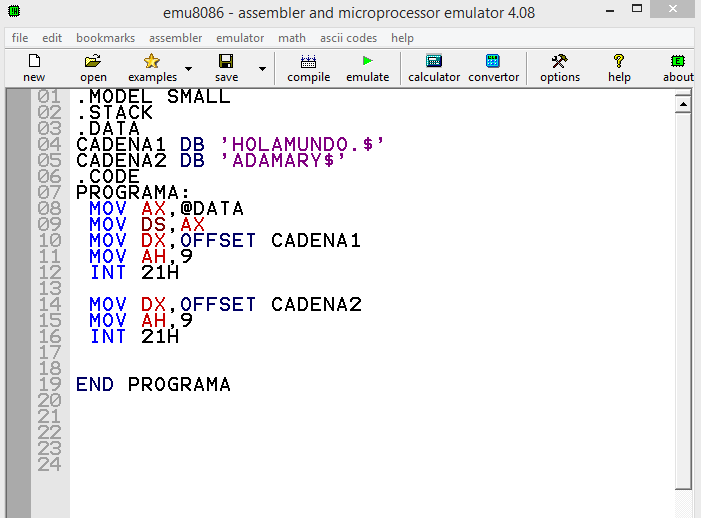The height and width of the screenshot is (518, 701).
Task: Create a new file with the new icon
Action: [34, 67]
